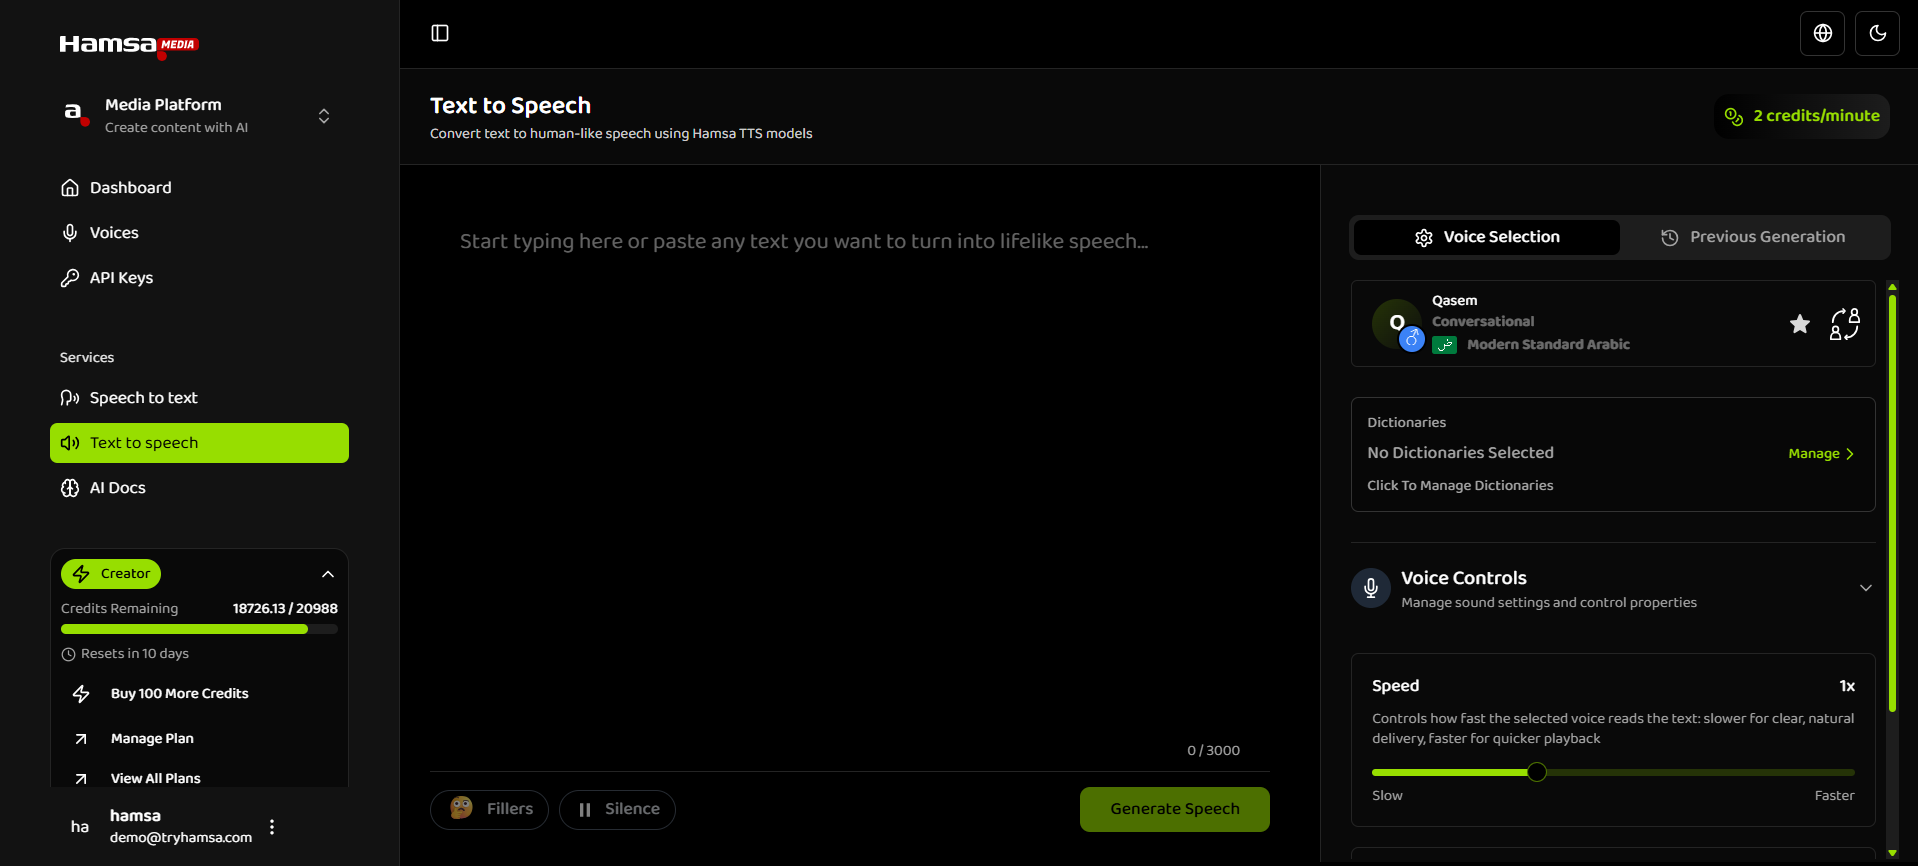Image resolution: width=1918 pixels, height=866 pixels.
Task: Click the Voice Controls microphone icon
Action: click(x=1371, y=588)
